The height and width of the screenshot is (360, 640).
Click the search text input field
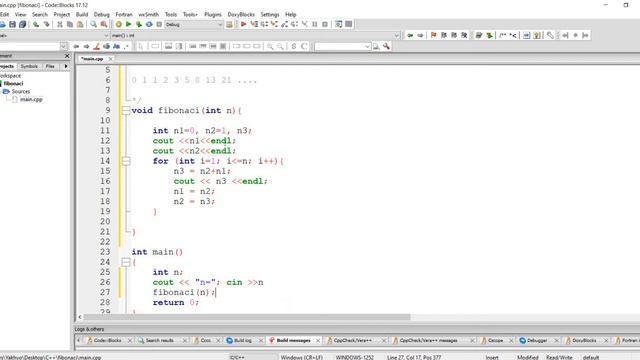pos(339,47)
